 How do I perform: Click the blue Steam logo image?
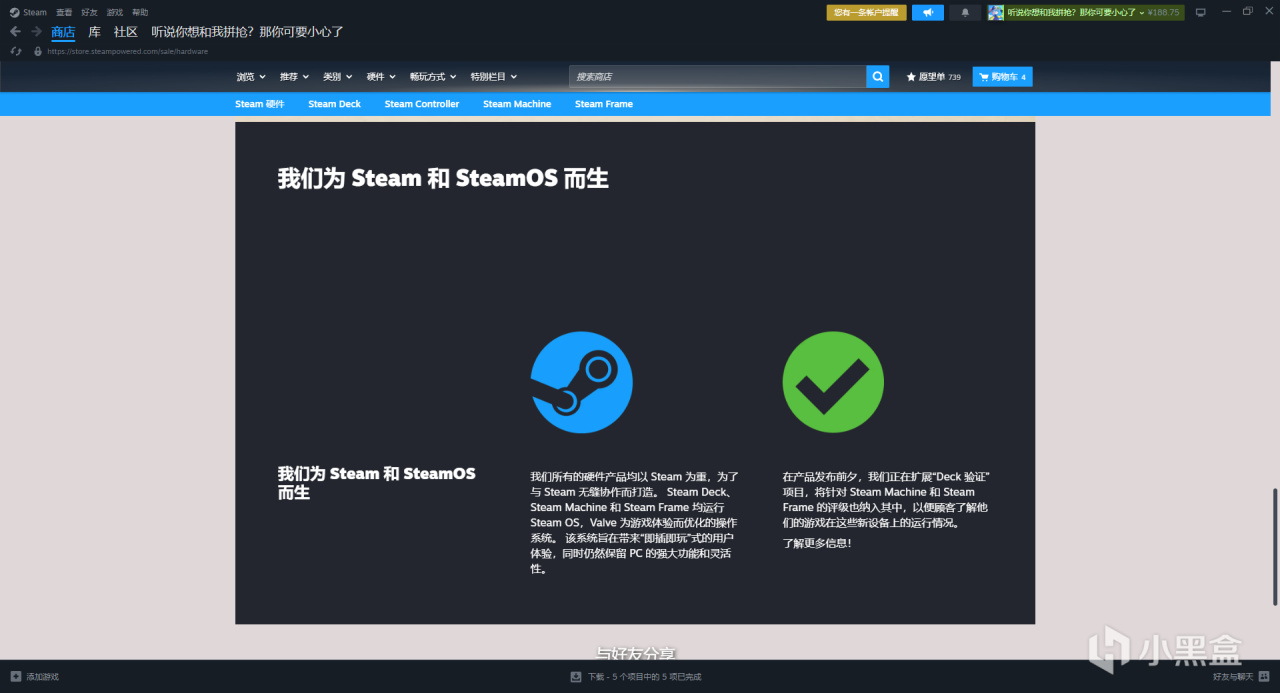[x=581, y=382]
